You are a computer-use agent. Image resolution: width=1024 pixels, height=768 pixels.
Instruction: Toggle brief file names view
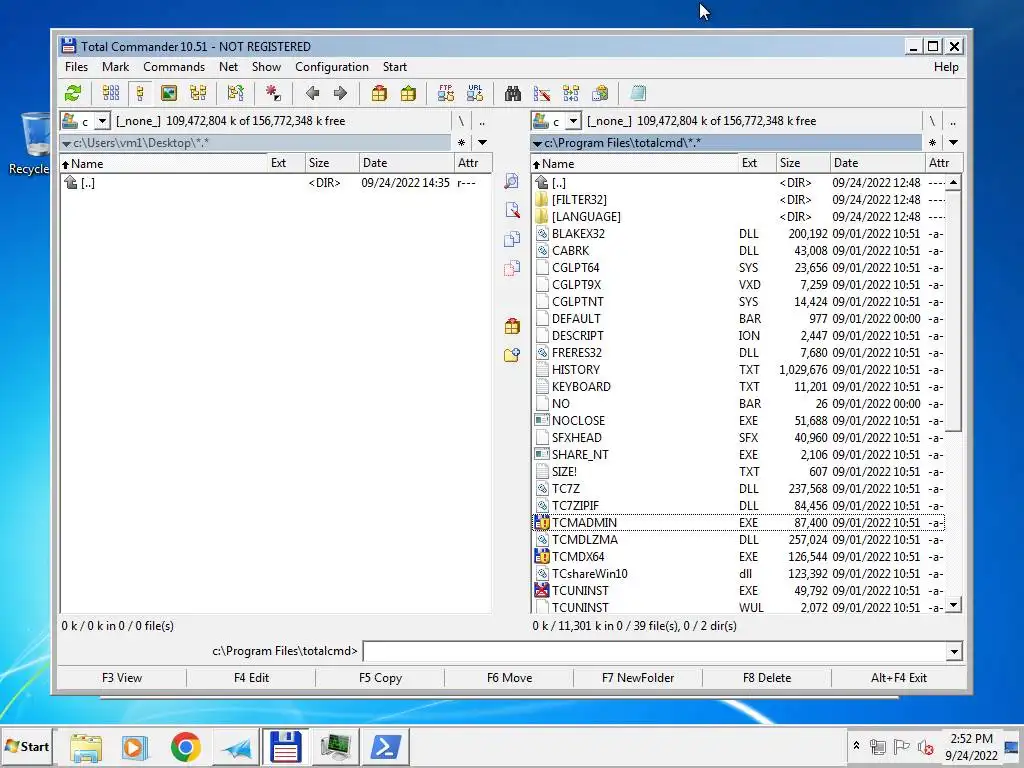pyautogui.click(x=111, y=93)
